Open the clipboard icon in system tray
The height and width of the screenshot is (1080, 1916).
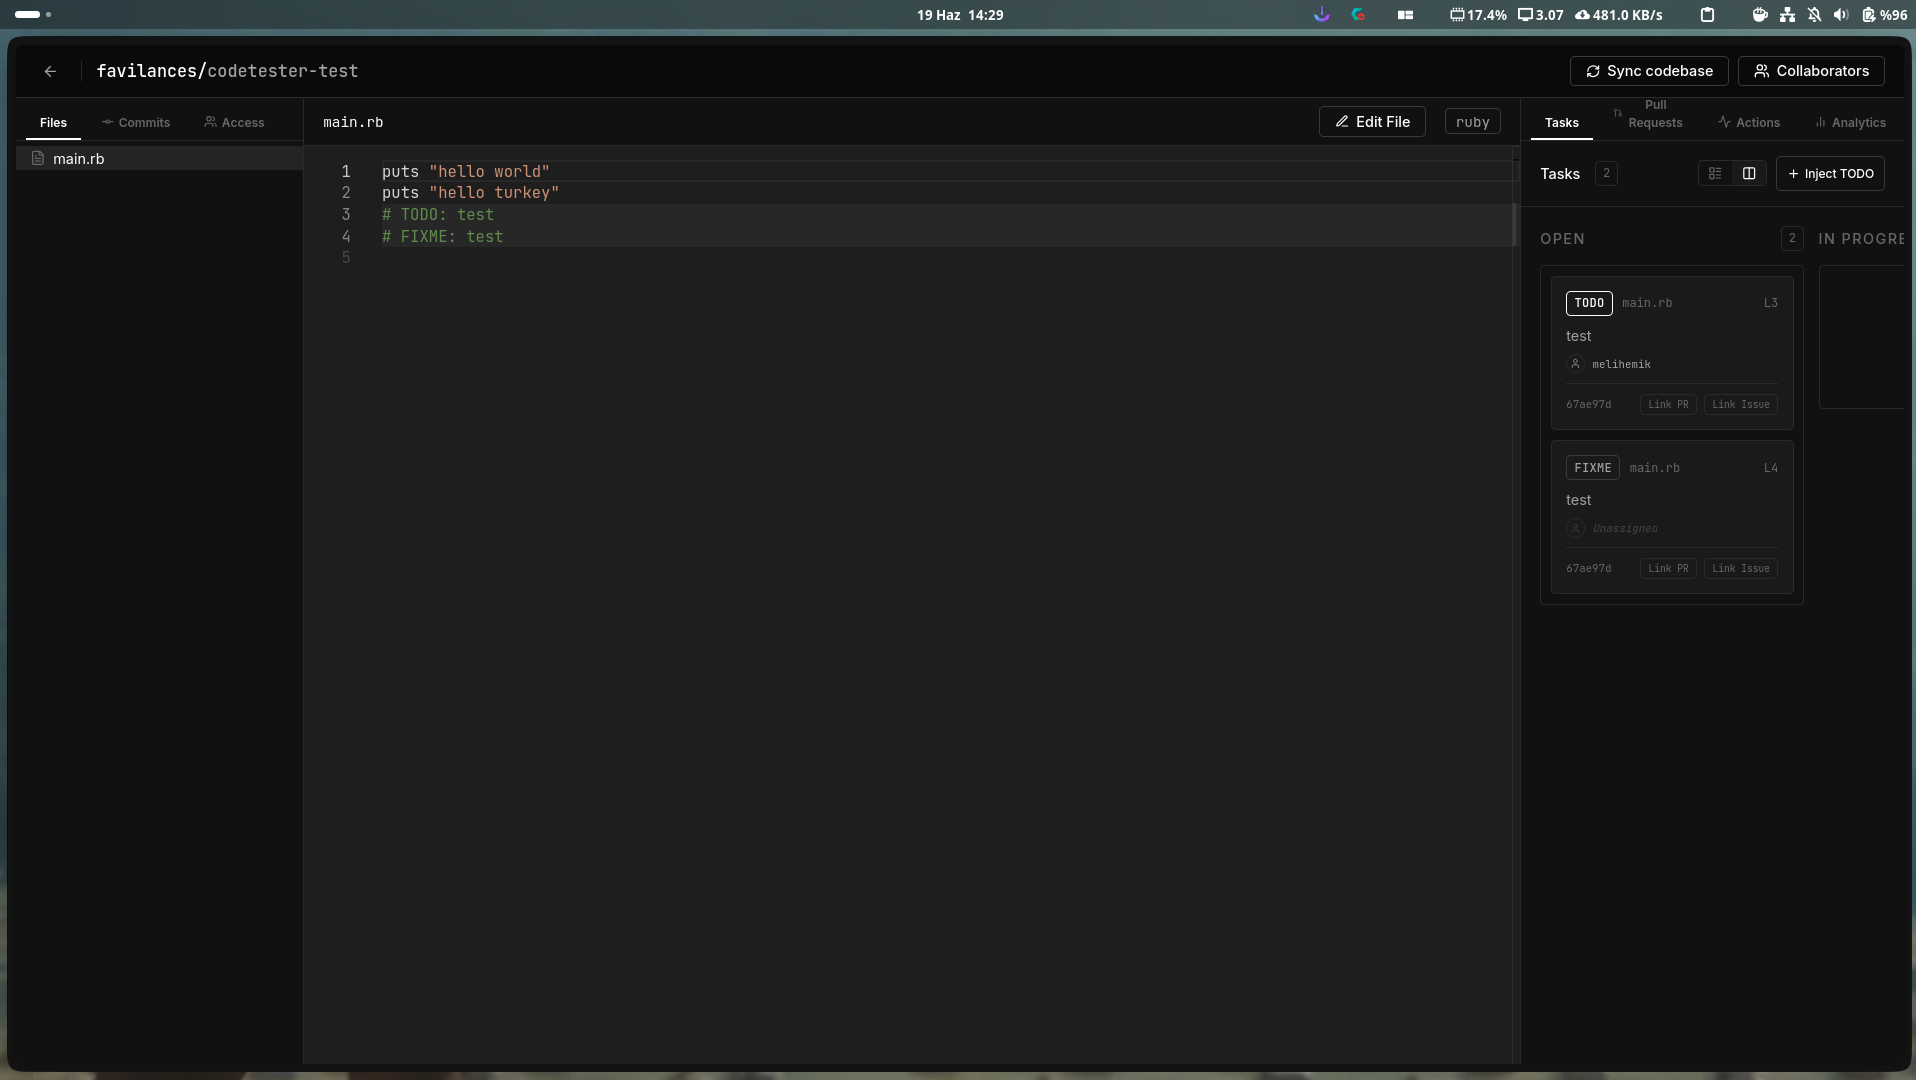[1707, 15]
